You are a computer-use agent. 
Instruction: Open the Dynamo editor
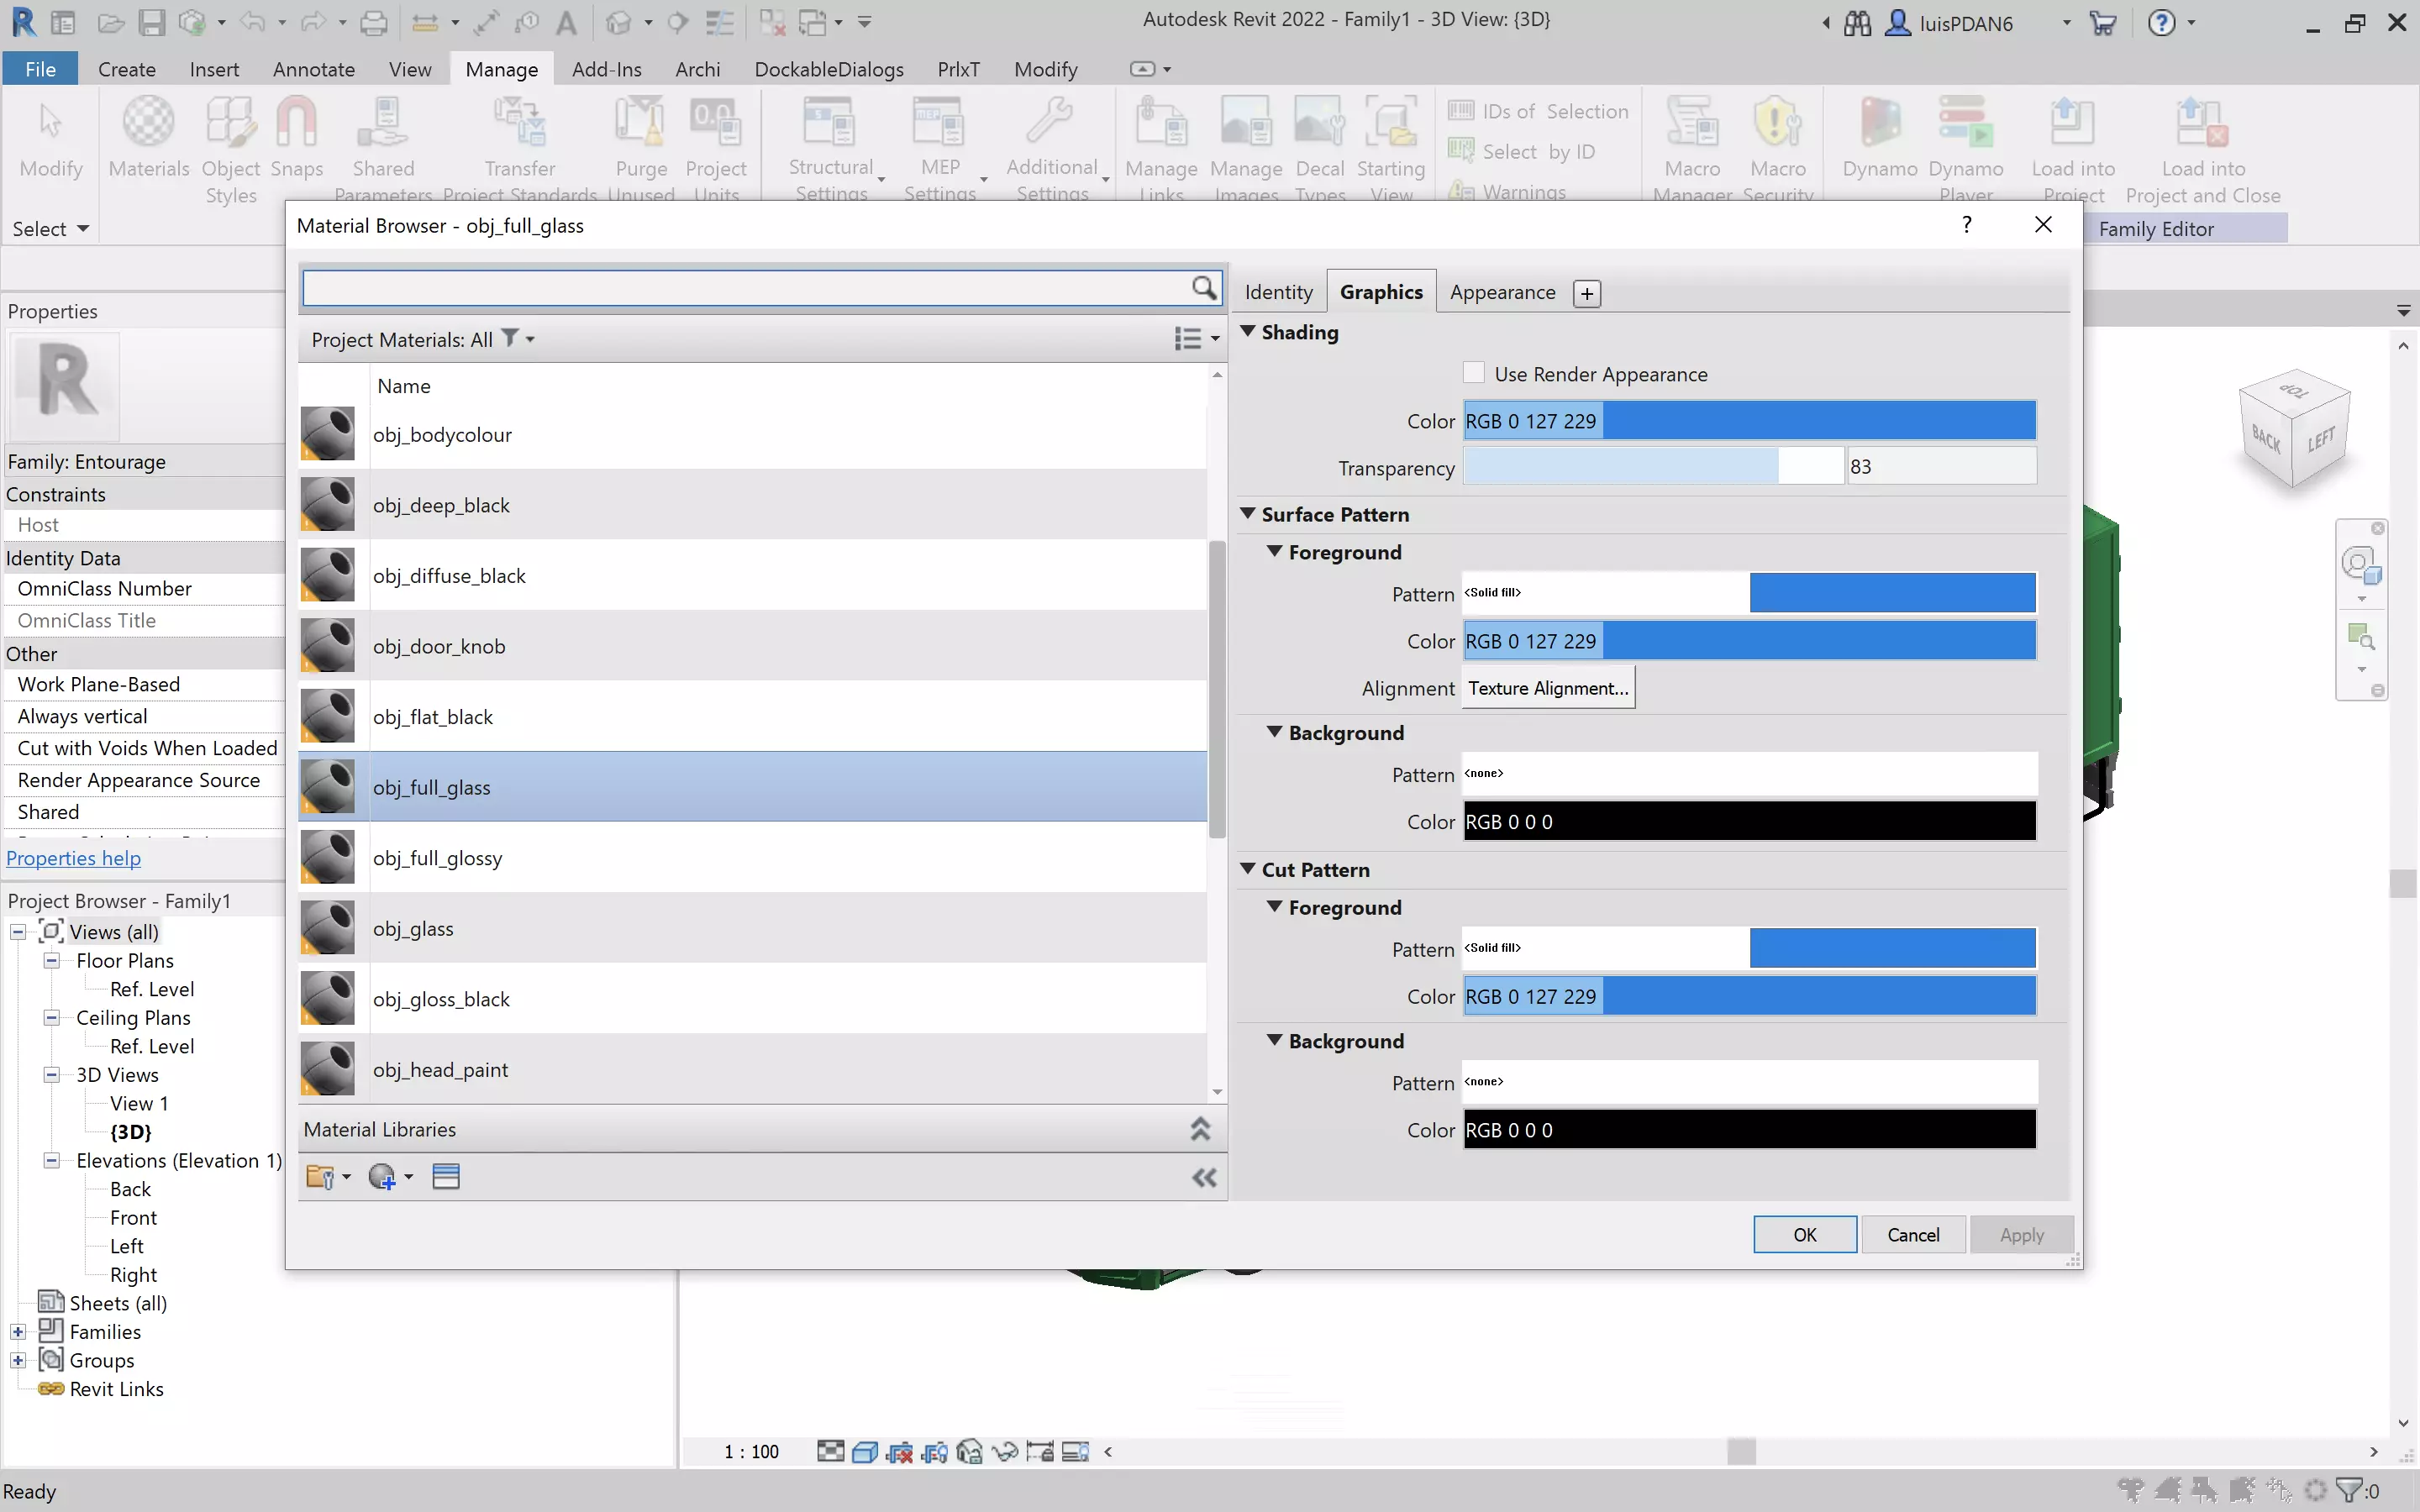pyautogui.click(x=1878, y=140)
